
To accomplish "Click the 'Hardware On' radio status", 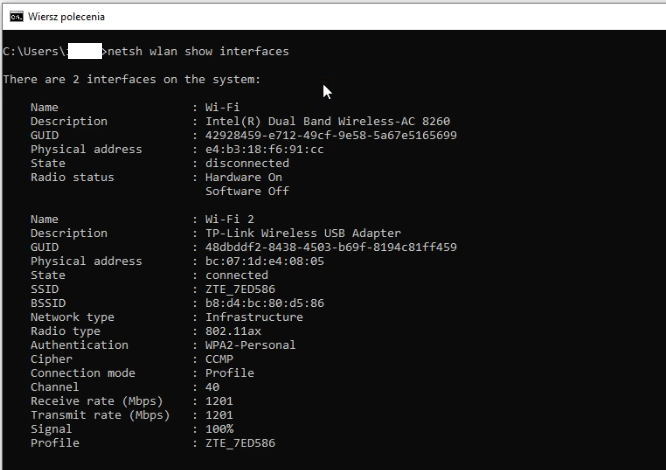I will tap(244, 177).
